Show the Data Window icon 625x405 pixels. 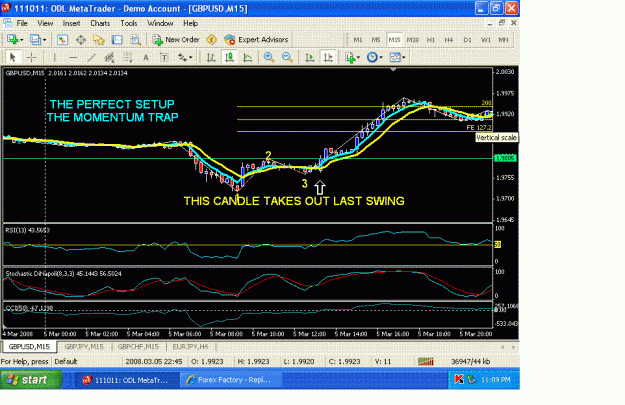point(81,39)
